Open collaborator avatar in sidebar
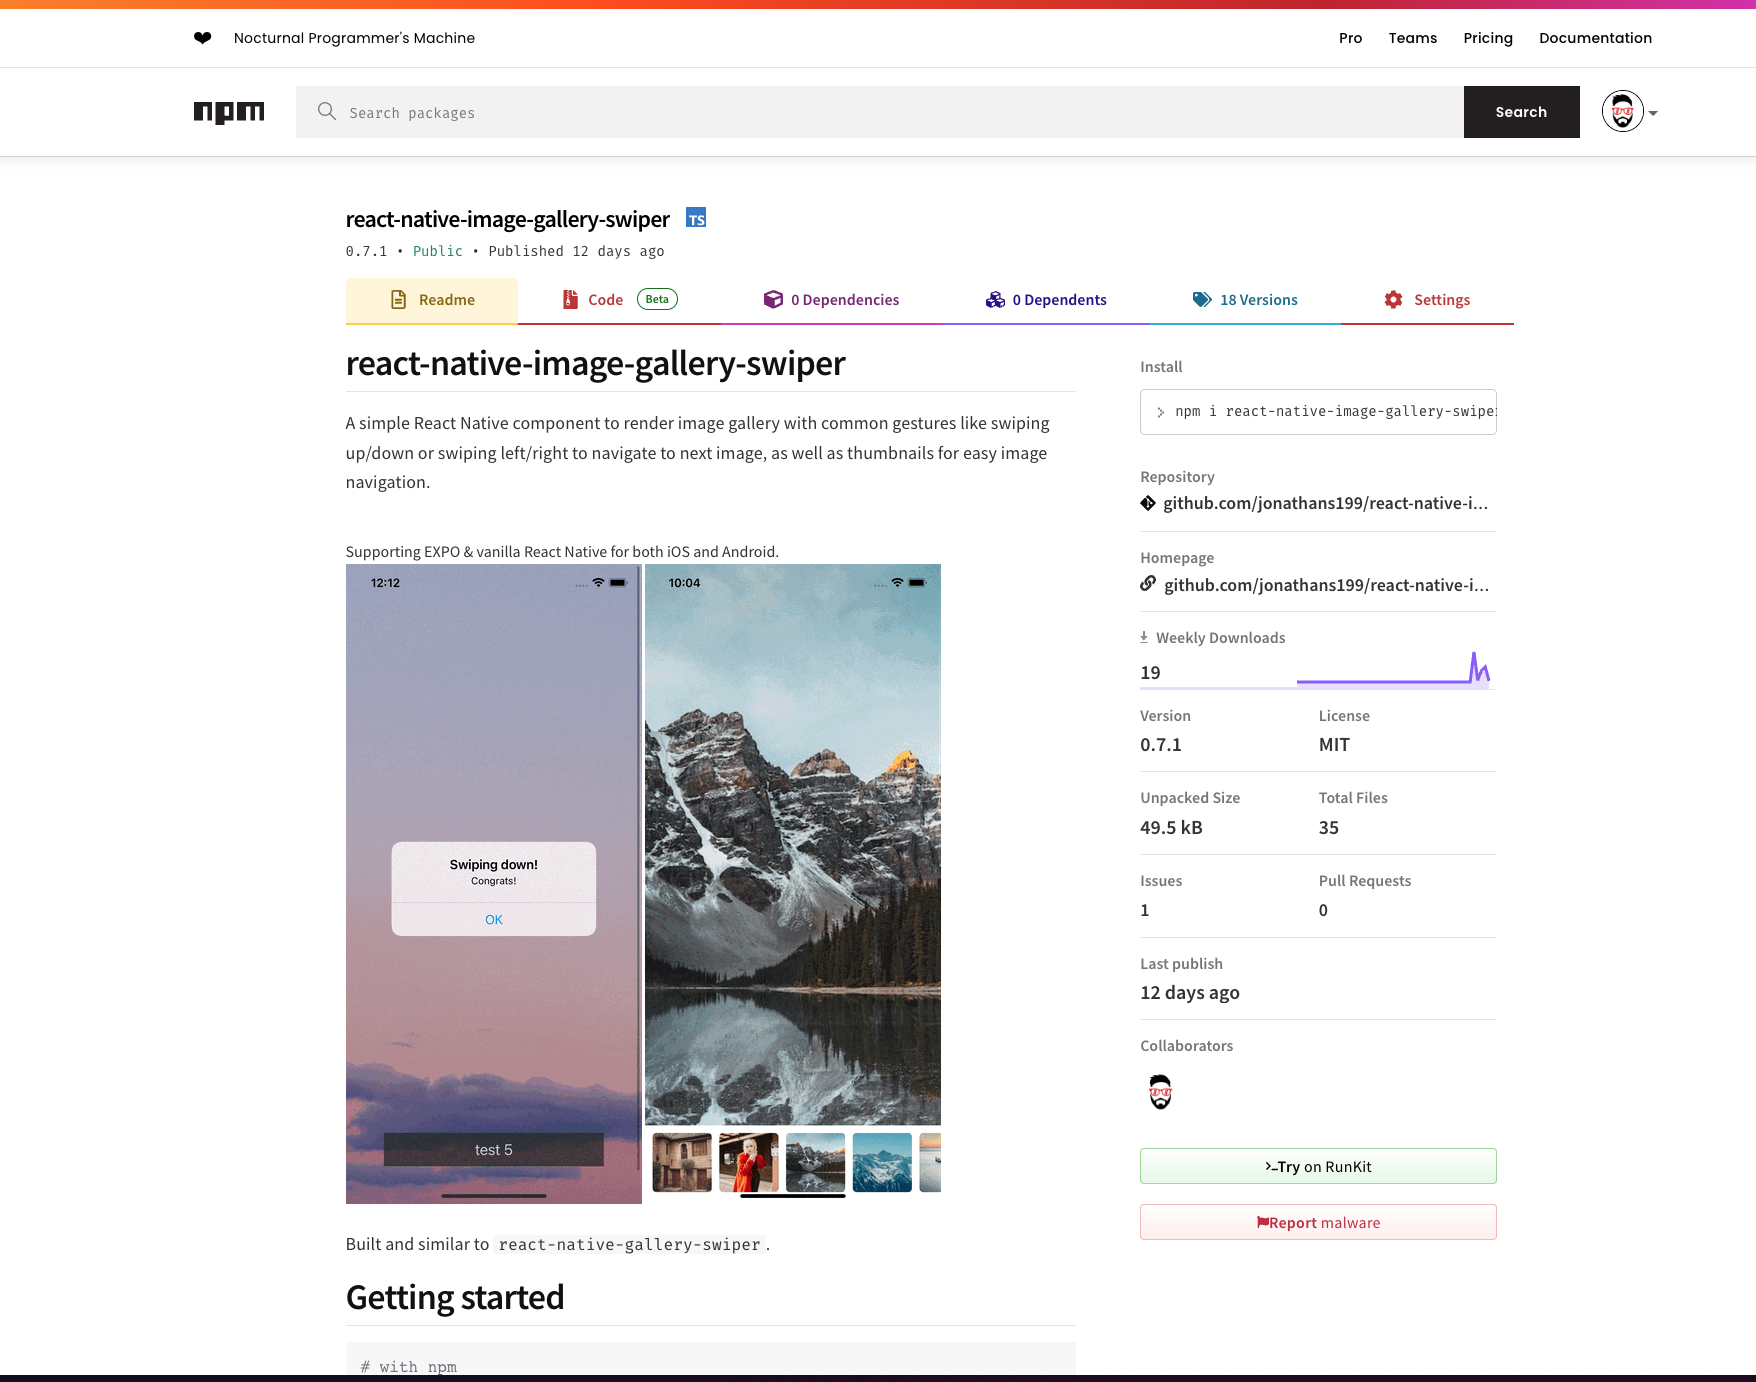This screenshot has width=1756, height=1382. click(x=1160, y=1092)
